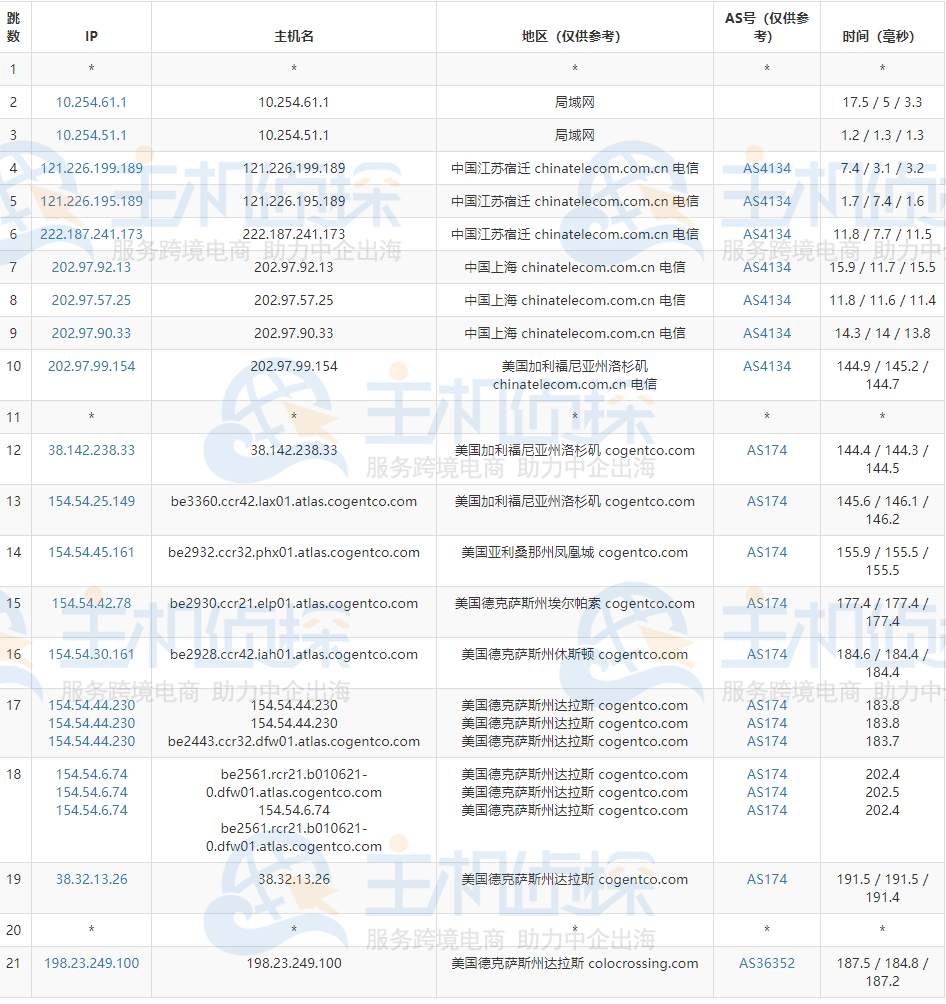Select IP 198.23.249.100 on hop 21

(91, 964)
